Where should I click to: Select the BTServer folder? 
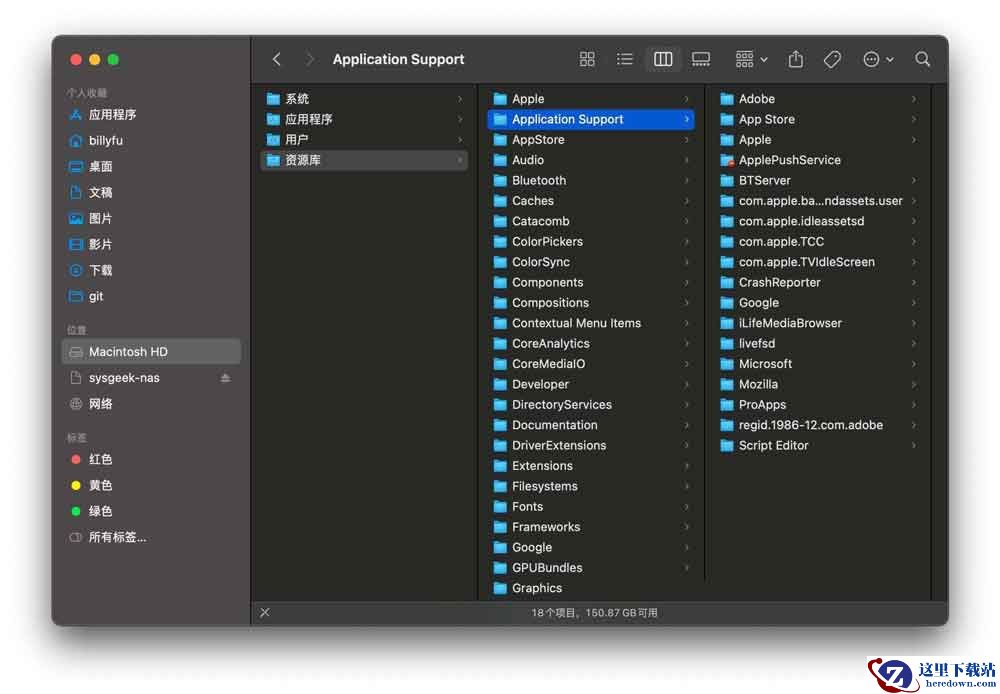818,181
